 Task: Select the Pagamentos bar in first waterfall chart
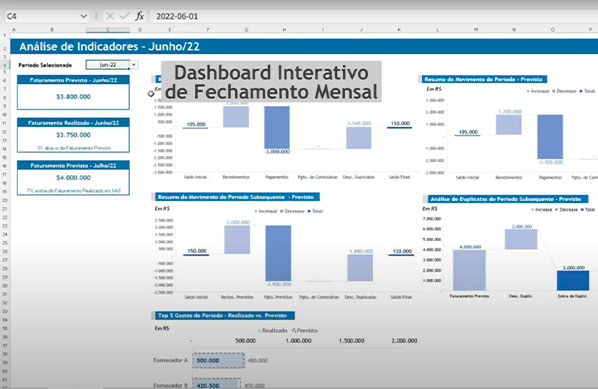click(277, 127)
